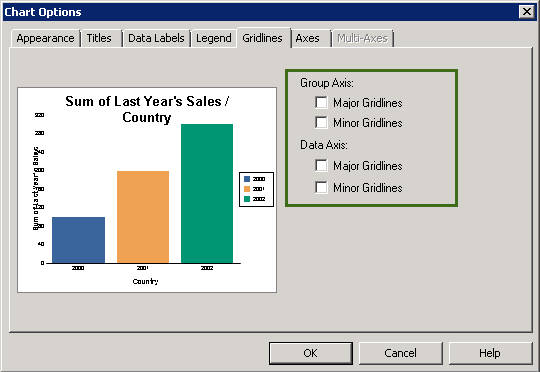Click the orange 2001 bar in preview
The width and height of the screenshot is (540, 372).
143,217
